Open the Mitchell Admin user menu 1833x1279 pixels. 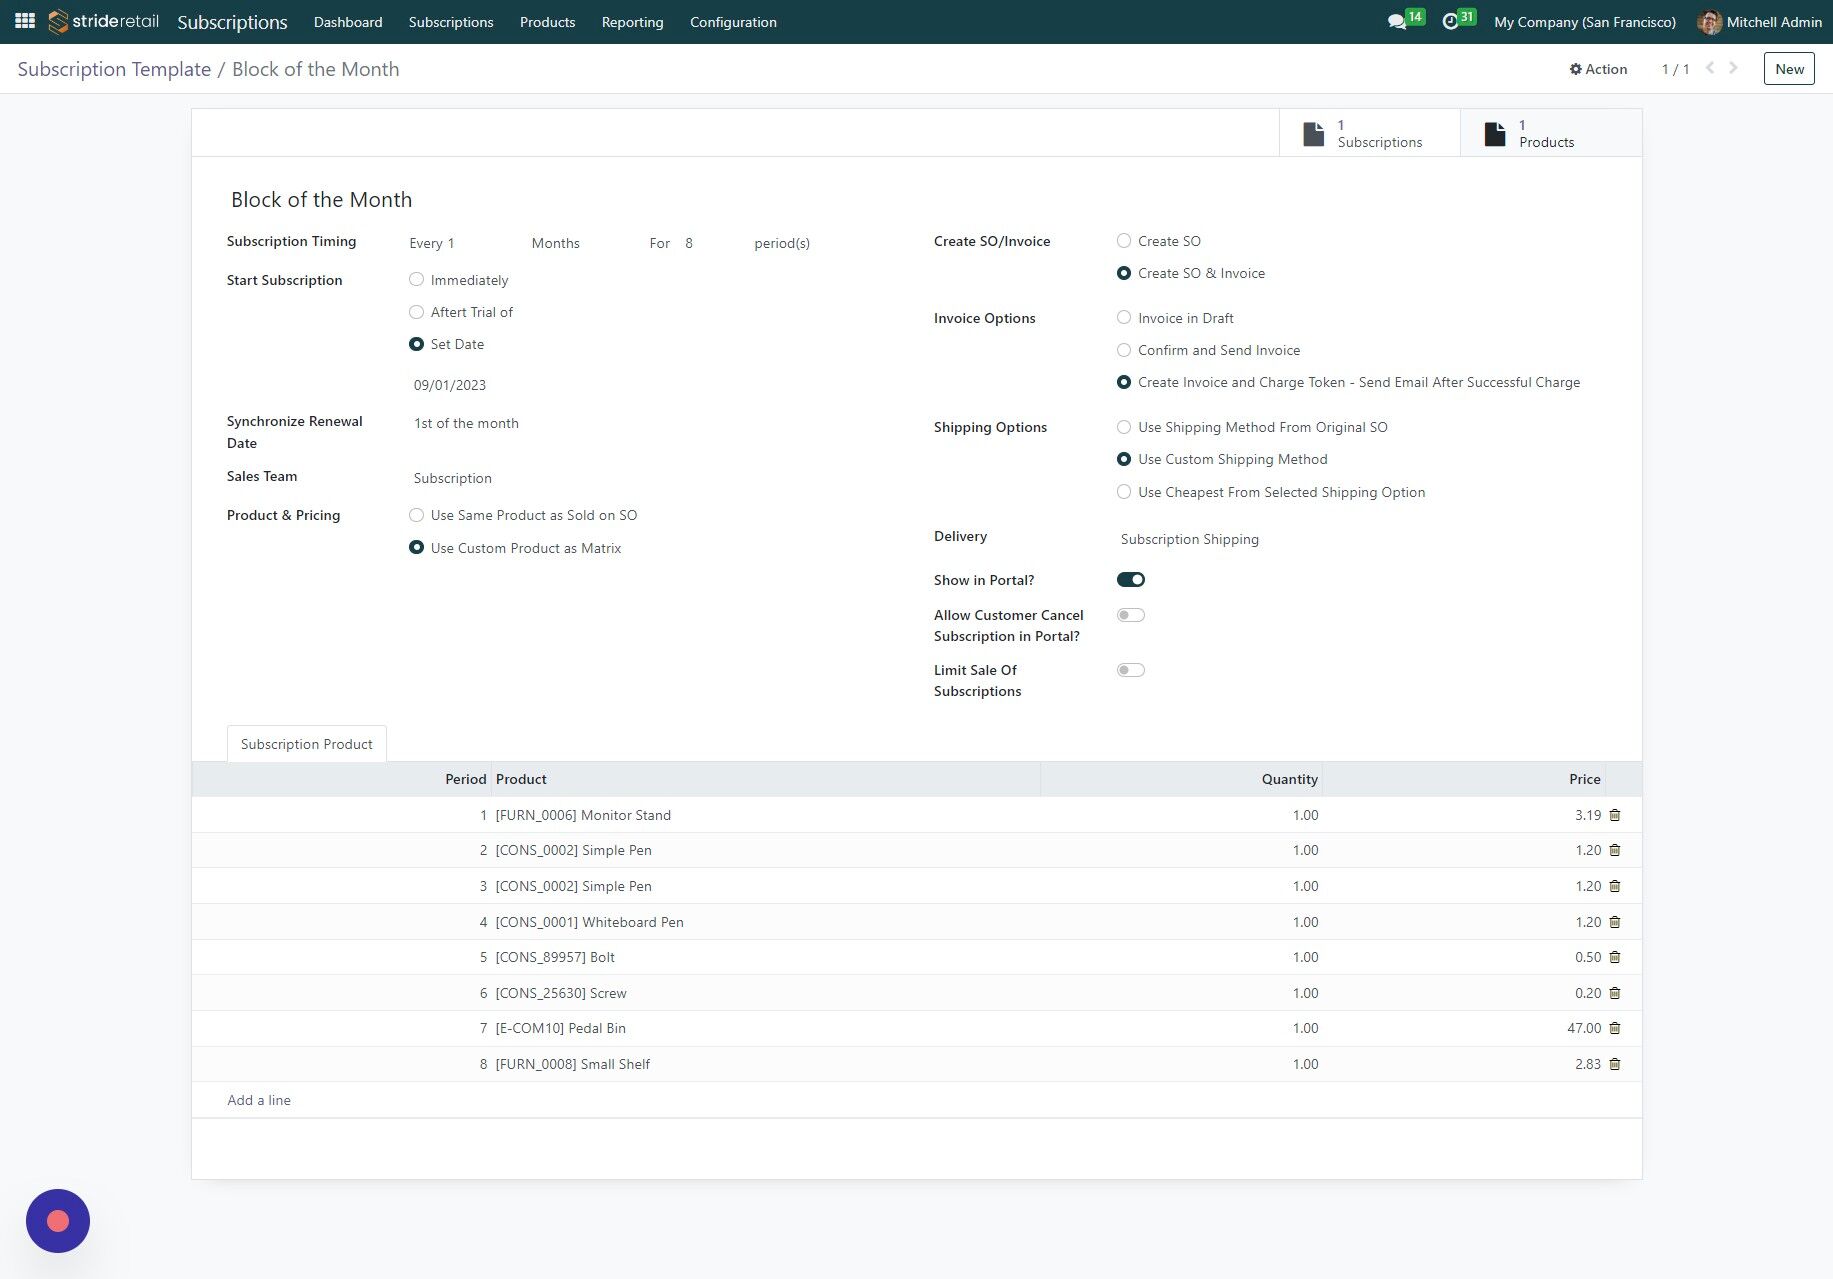[1760, 22]
